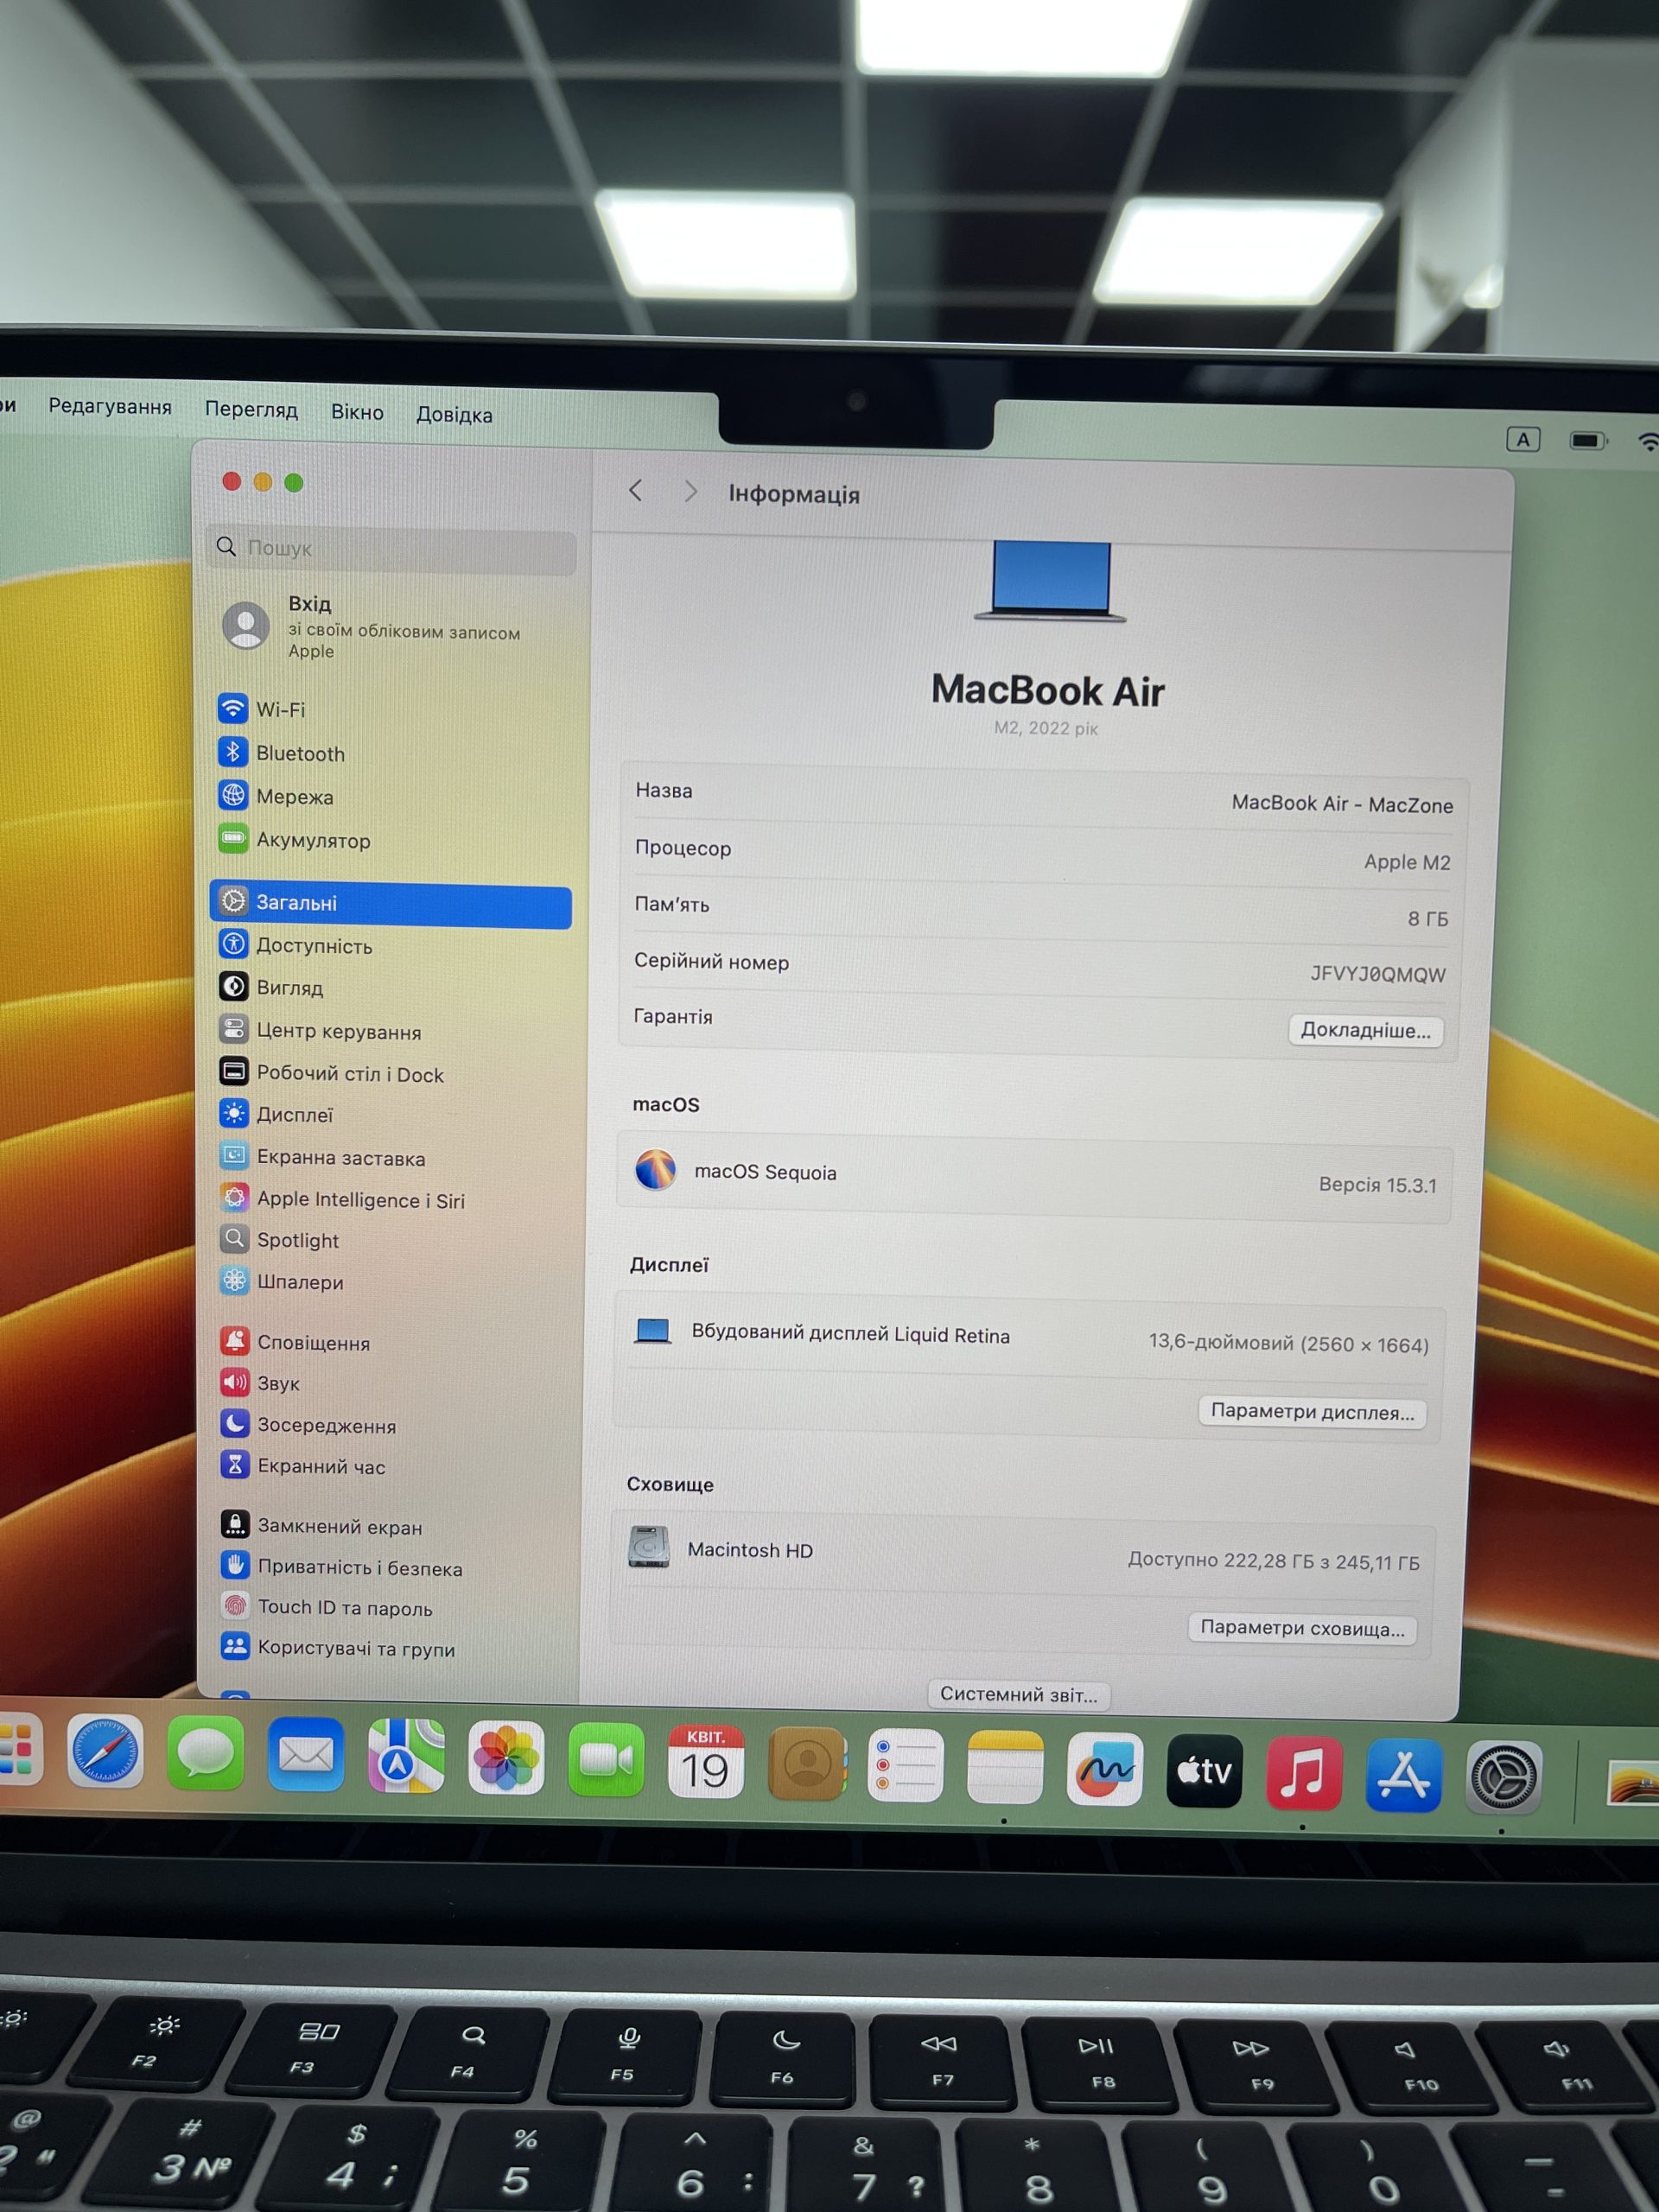Viewport: 1659px width, 2212px height.
Task: Click the MacBook Air - MacZone name
Action: tap(1342, 804)
